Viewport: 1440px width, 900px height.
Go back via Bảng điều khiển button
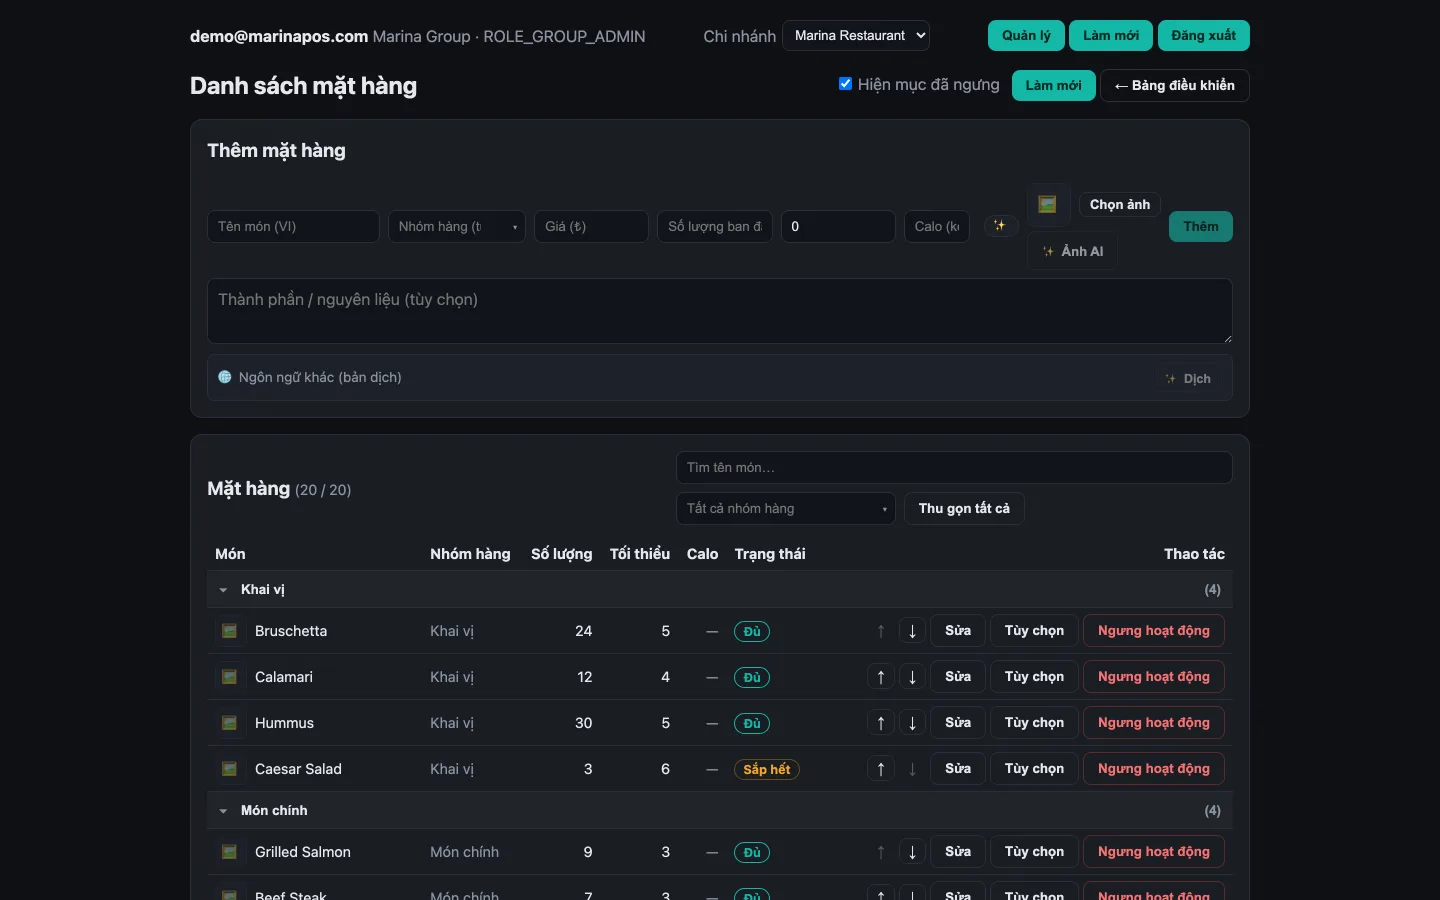pyautogui.click(x=1175, y=86)
